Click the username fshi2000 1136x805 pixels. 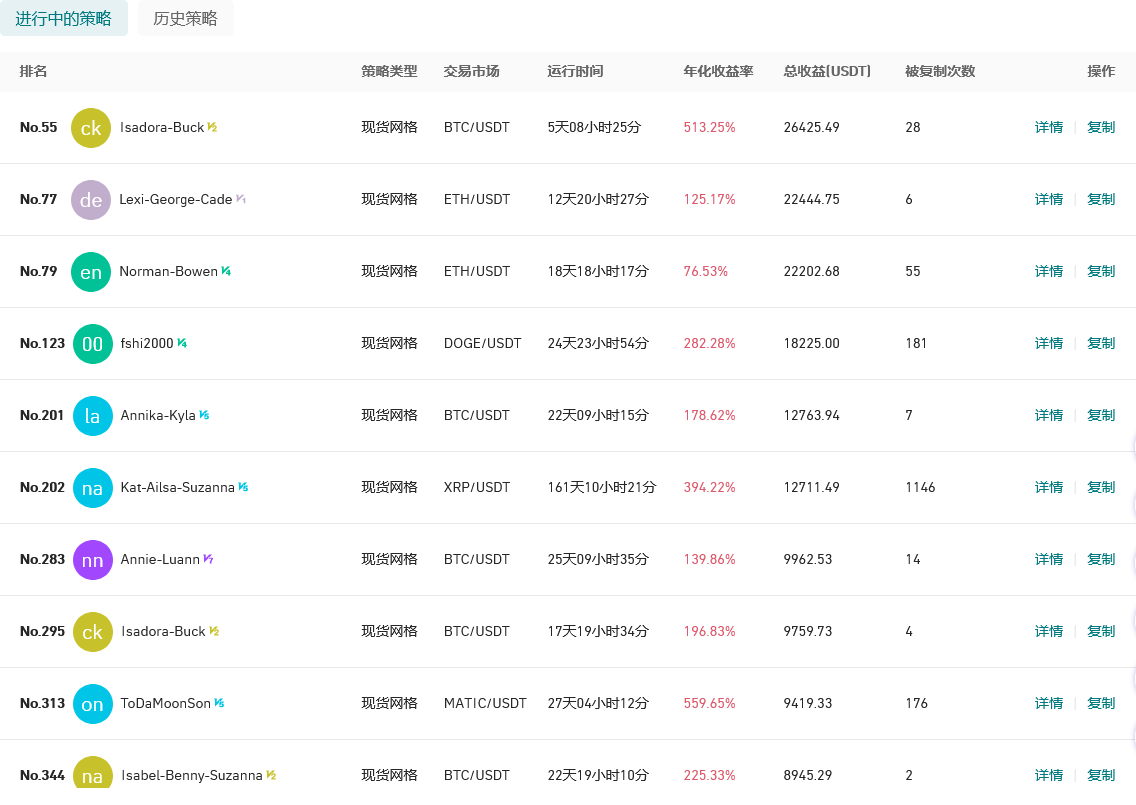pos(147,343)
